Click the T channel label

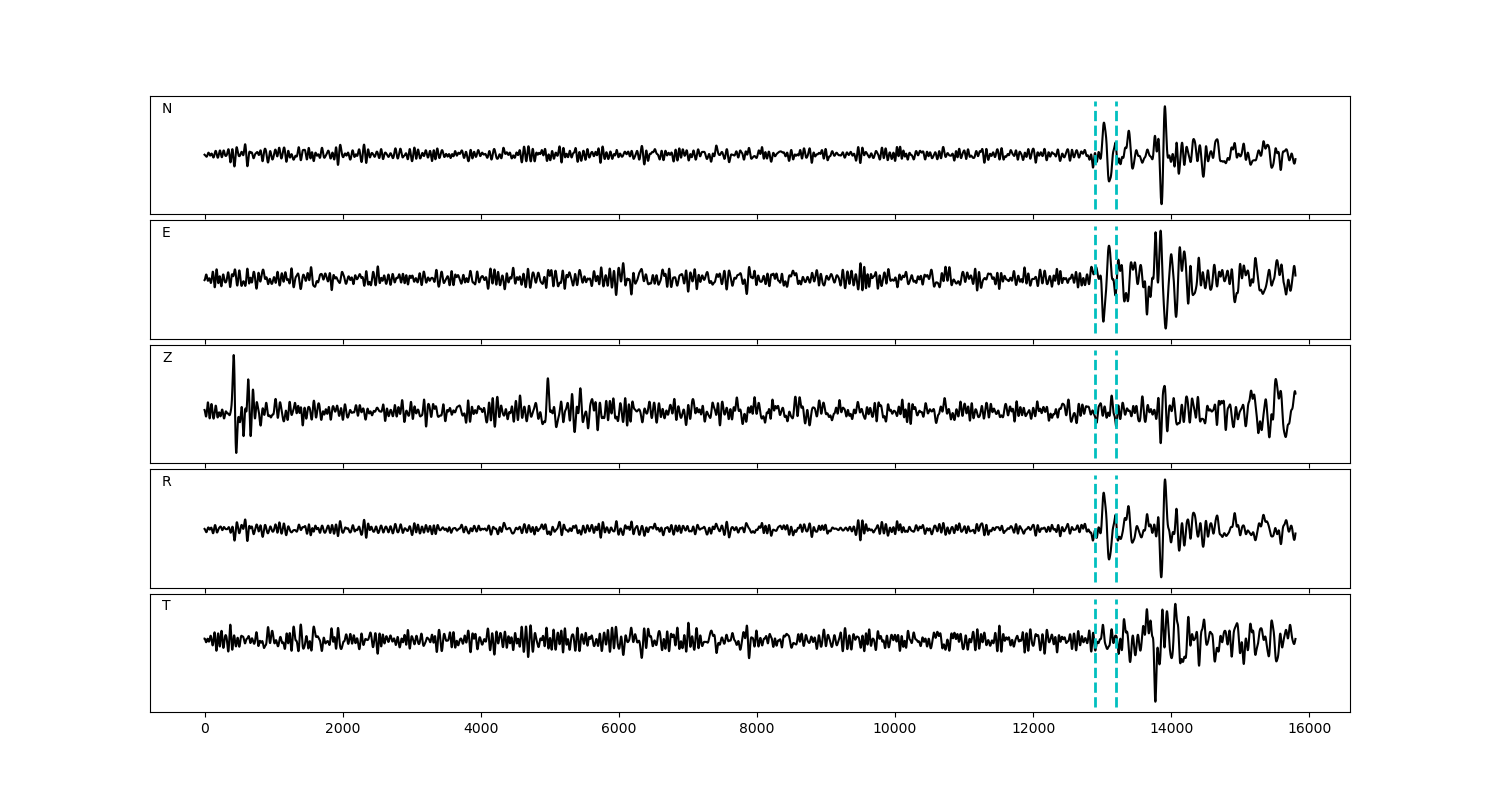(x=166, y=606)
